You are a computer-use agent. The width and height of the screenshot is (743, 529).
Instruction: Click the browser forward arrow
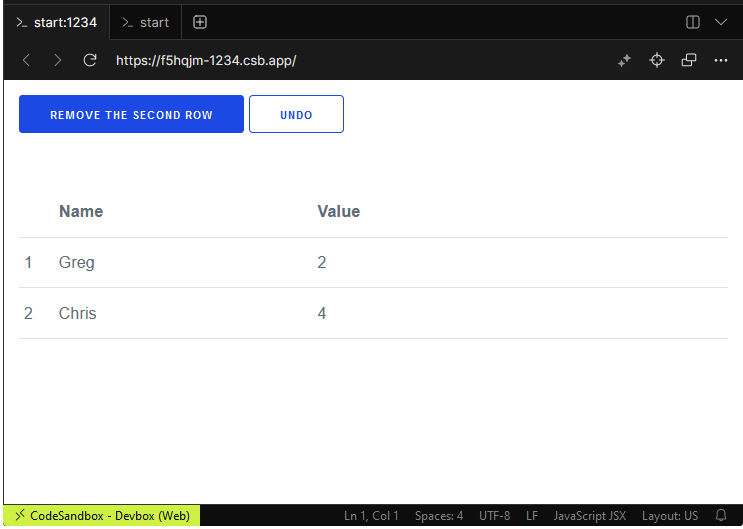pyautogui.click(x=57, y=60)
